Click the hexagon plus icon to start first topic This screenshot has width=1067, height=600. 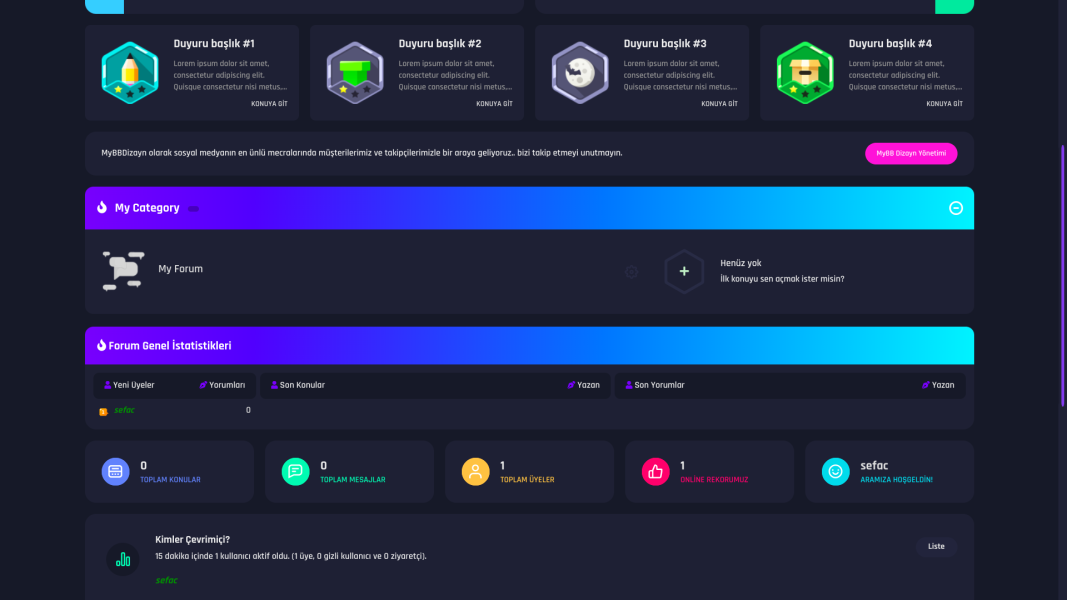tap(684, 271)
